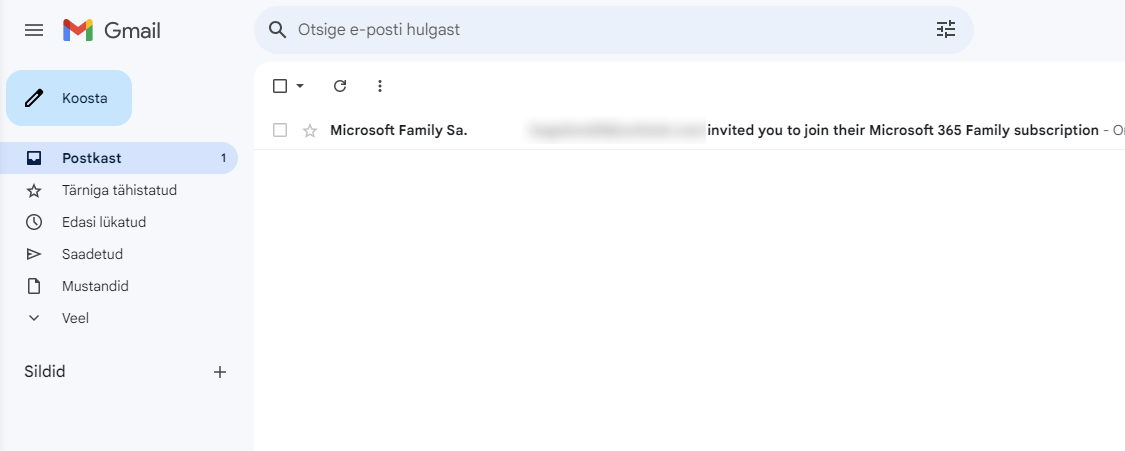
Task: Click the search magnifier icon
Action: (x=277, y=29)
